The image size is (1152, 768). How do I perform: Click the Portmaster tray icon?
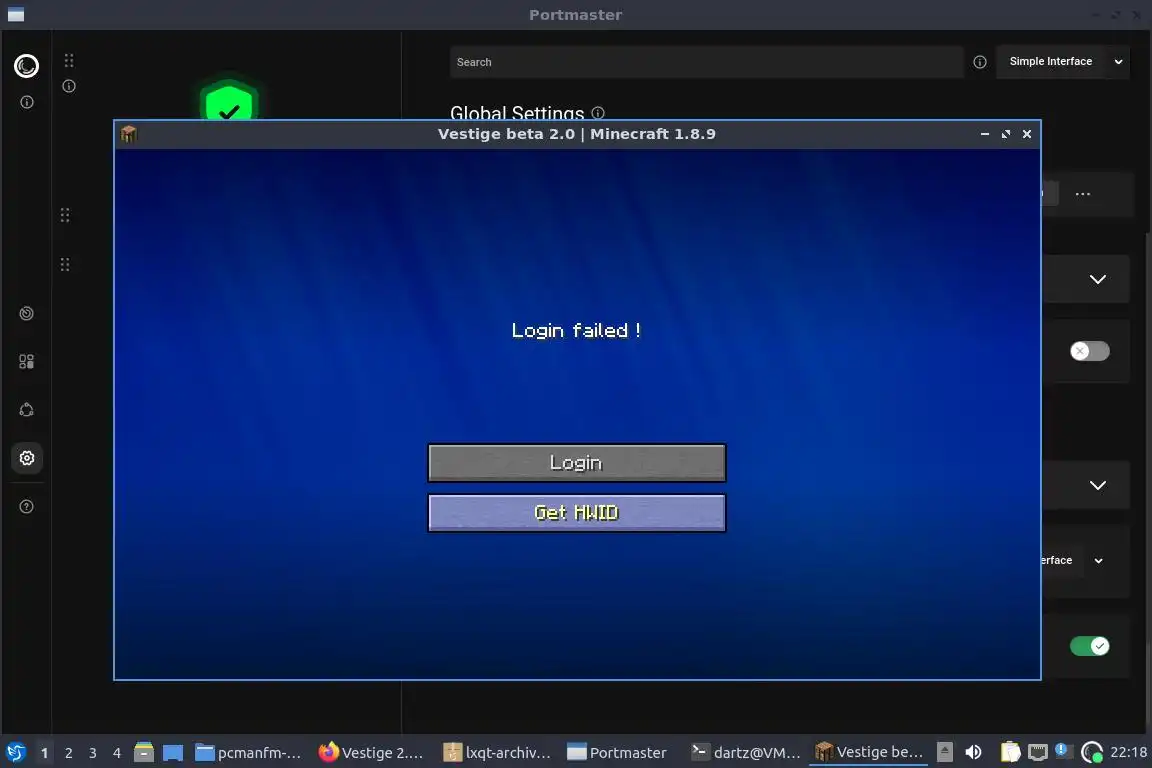1092,752
